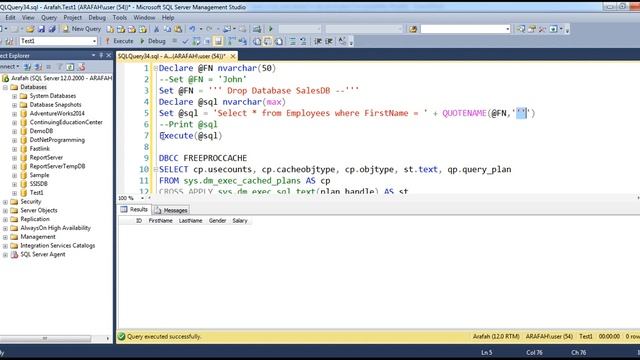This screenshot has height=360, width=640.
Task: Click the Salary column header
Action: point(240,220)
